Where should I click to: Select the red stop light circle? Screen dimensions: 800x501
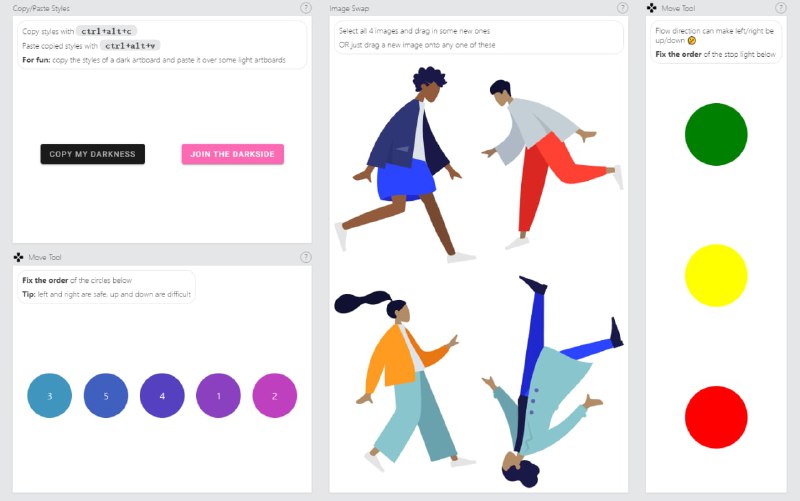[716, 417]
